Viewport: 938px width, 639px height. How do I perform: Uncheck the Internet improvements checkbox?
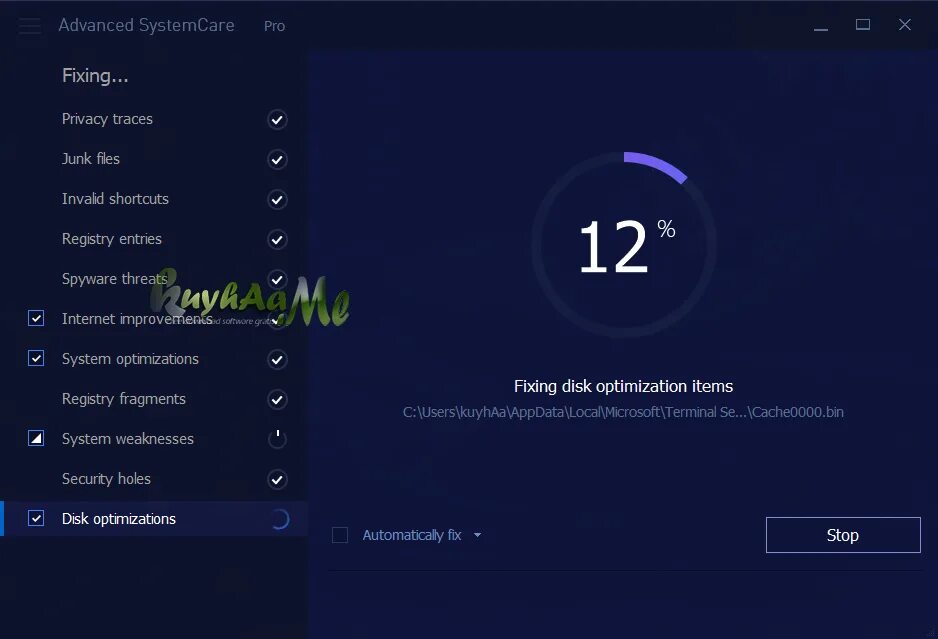(x=36, y=318)
